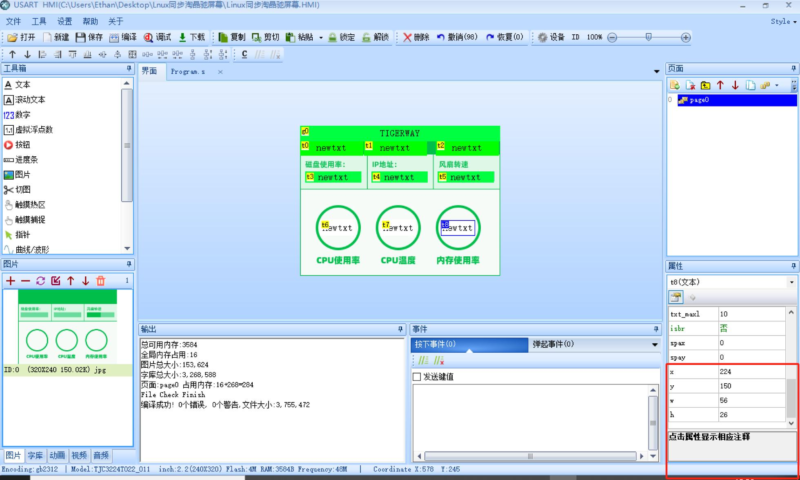
Task: Add a new page in 页面 panel
Action: [x=675, y=85]
